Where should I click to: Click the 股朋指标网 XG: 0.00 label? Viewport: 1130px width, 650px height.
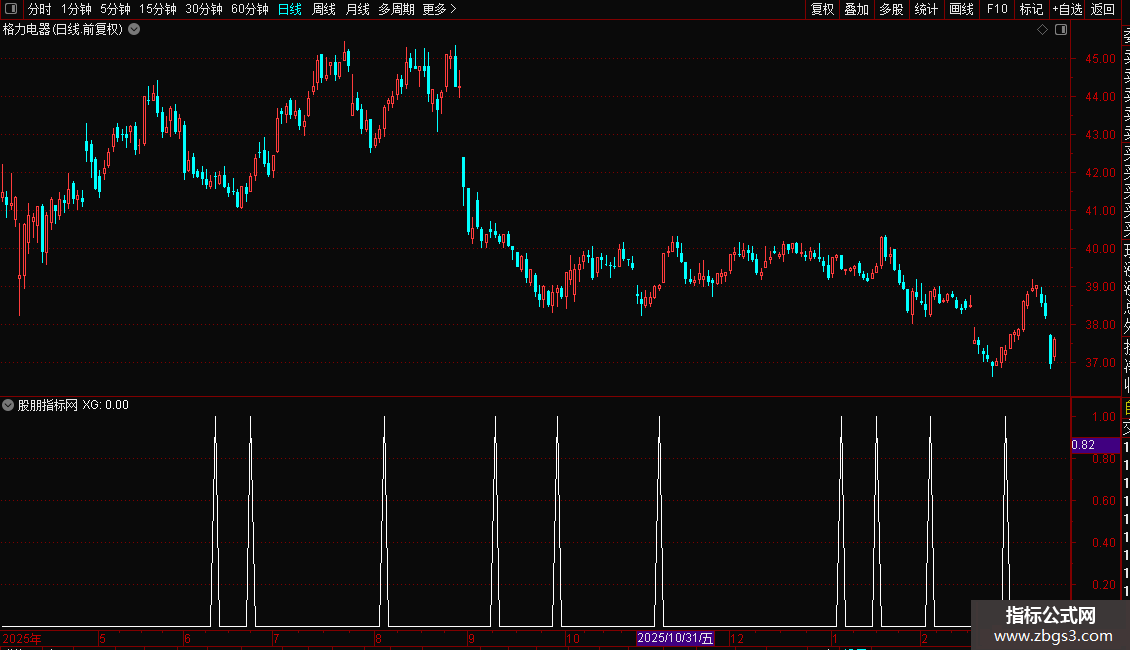(73, 405)
